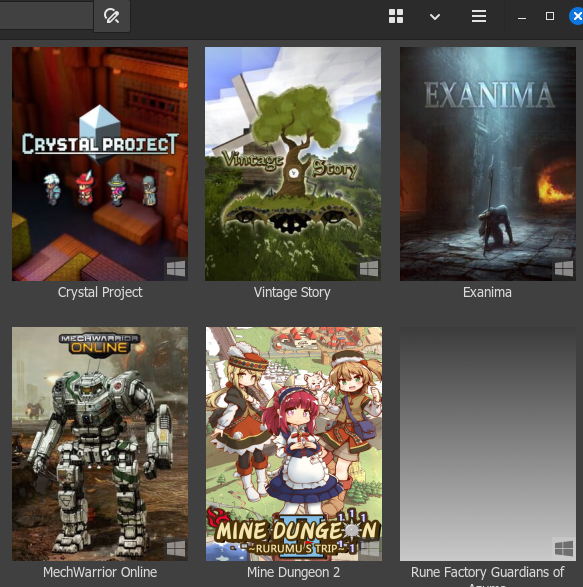Viewport: 583px width, 587px height.
Task: Select the Mine Dungeon 2 cover art
Action: coord(294,444)
